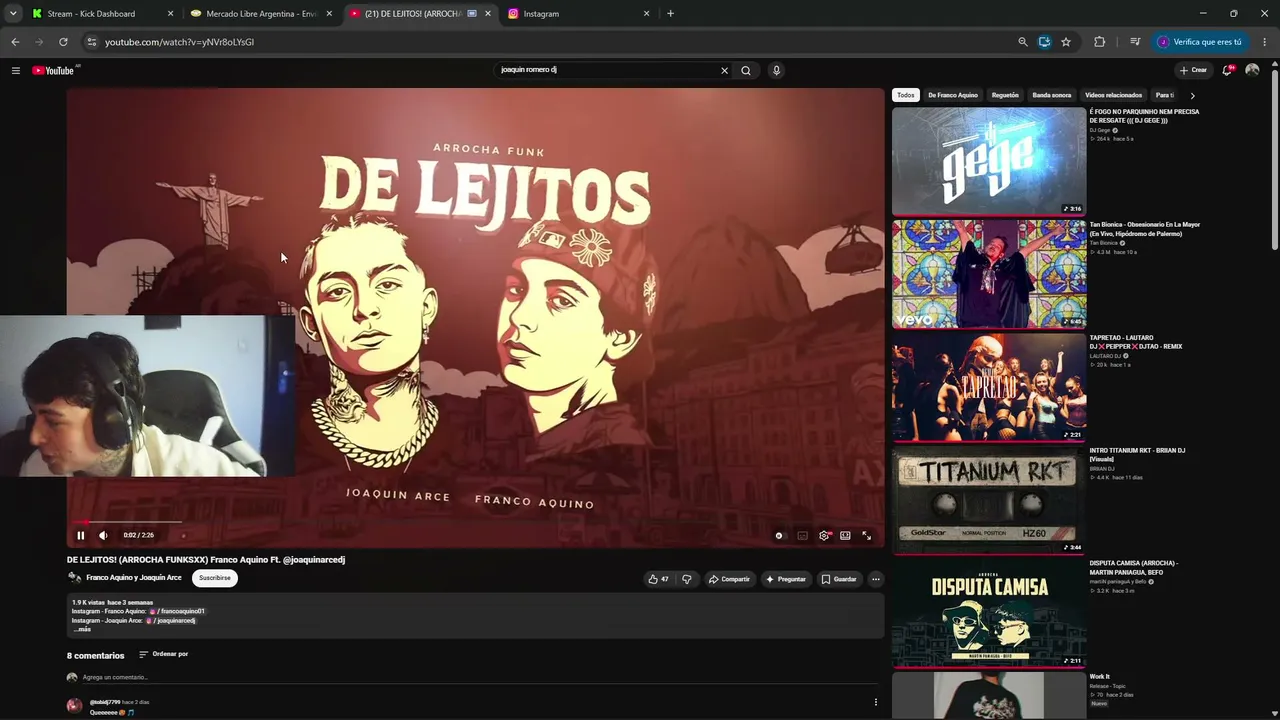This screenshot has height=720, width=1280.
Task: Open the media controls icon in the toolbar
Action: point(1135,42)
